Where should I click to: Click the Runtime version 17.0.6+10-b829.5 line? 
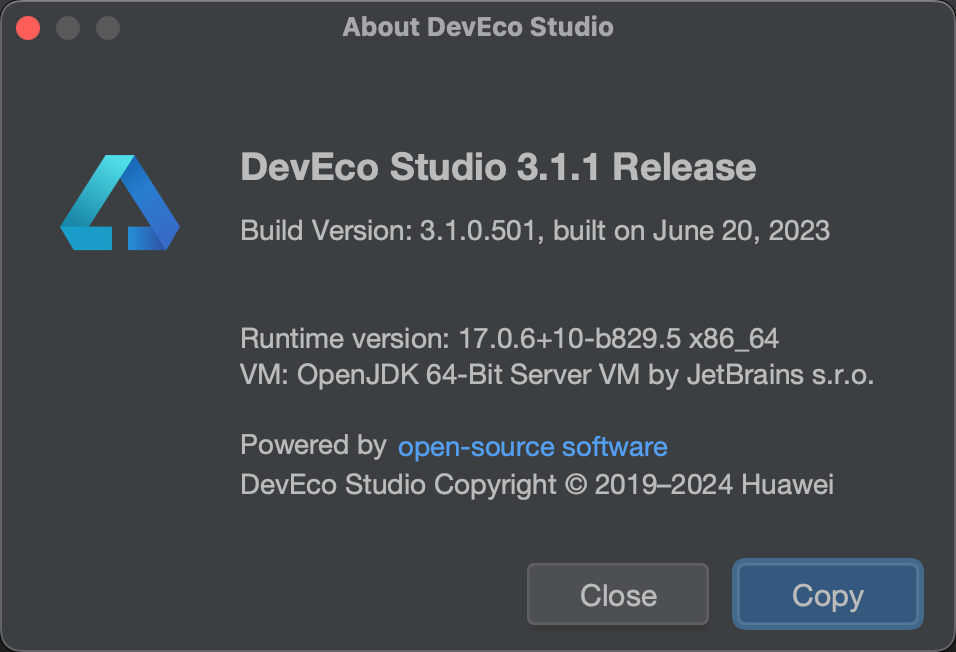pos(509,339)
